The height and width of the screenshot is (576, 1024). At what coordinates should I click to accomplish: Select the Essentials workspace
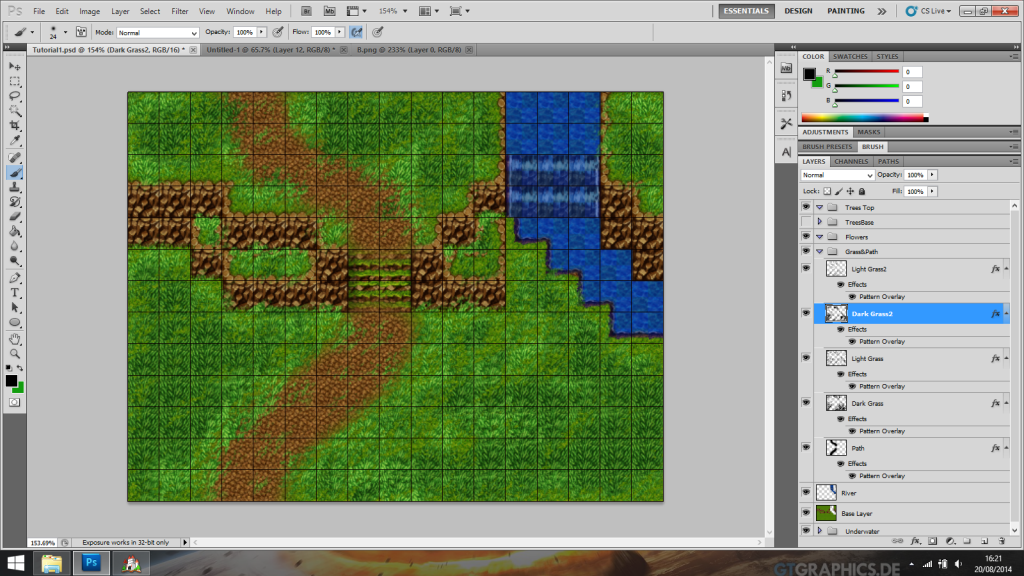point(746,11)
